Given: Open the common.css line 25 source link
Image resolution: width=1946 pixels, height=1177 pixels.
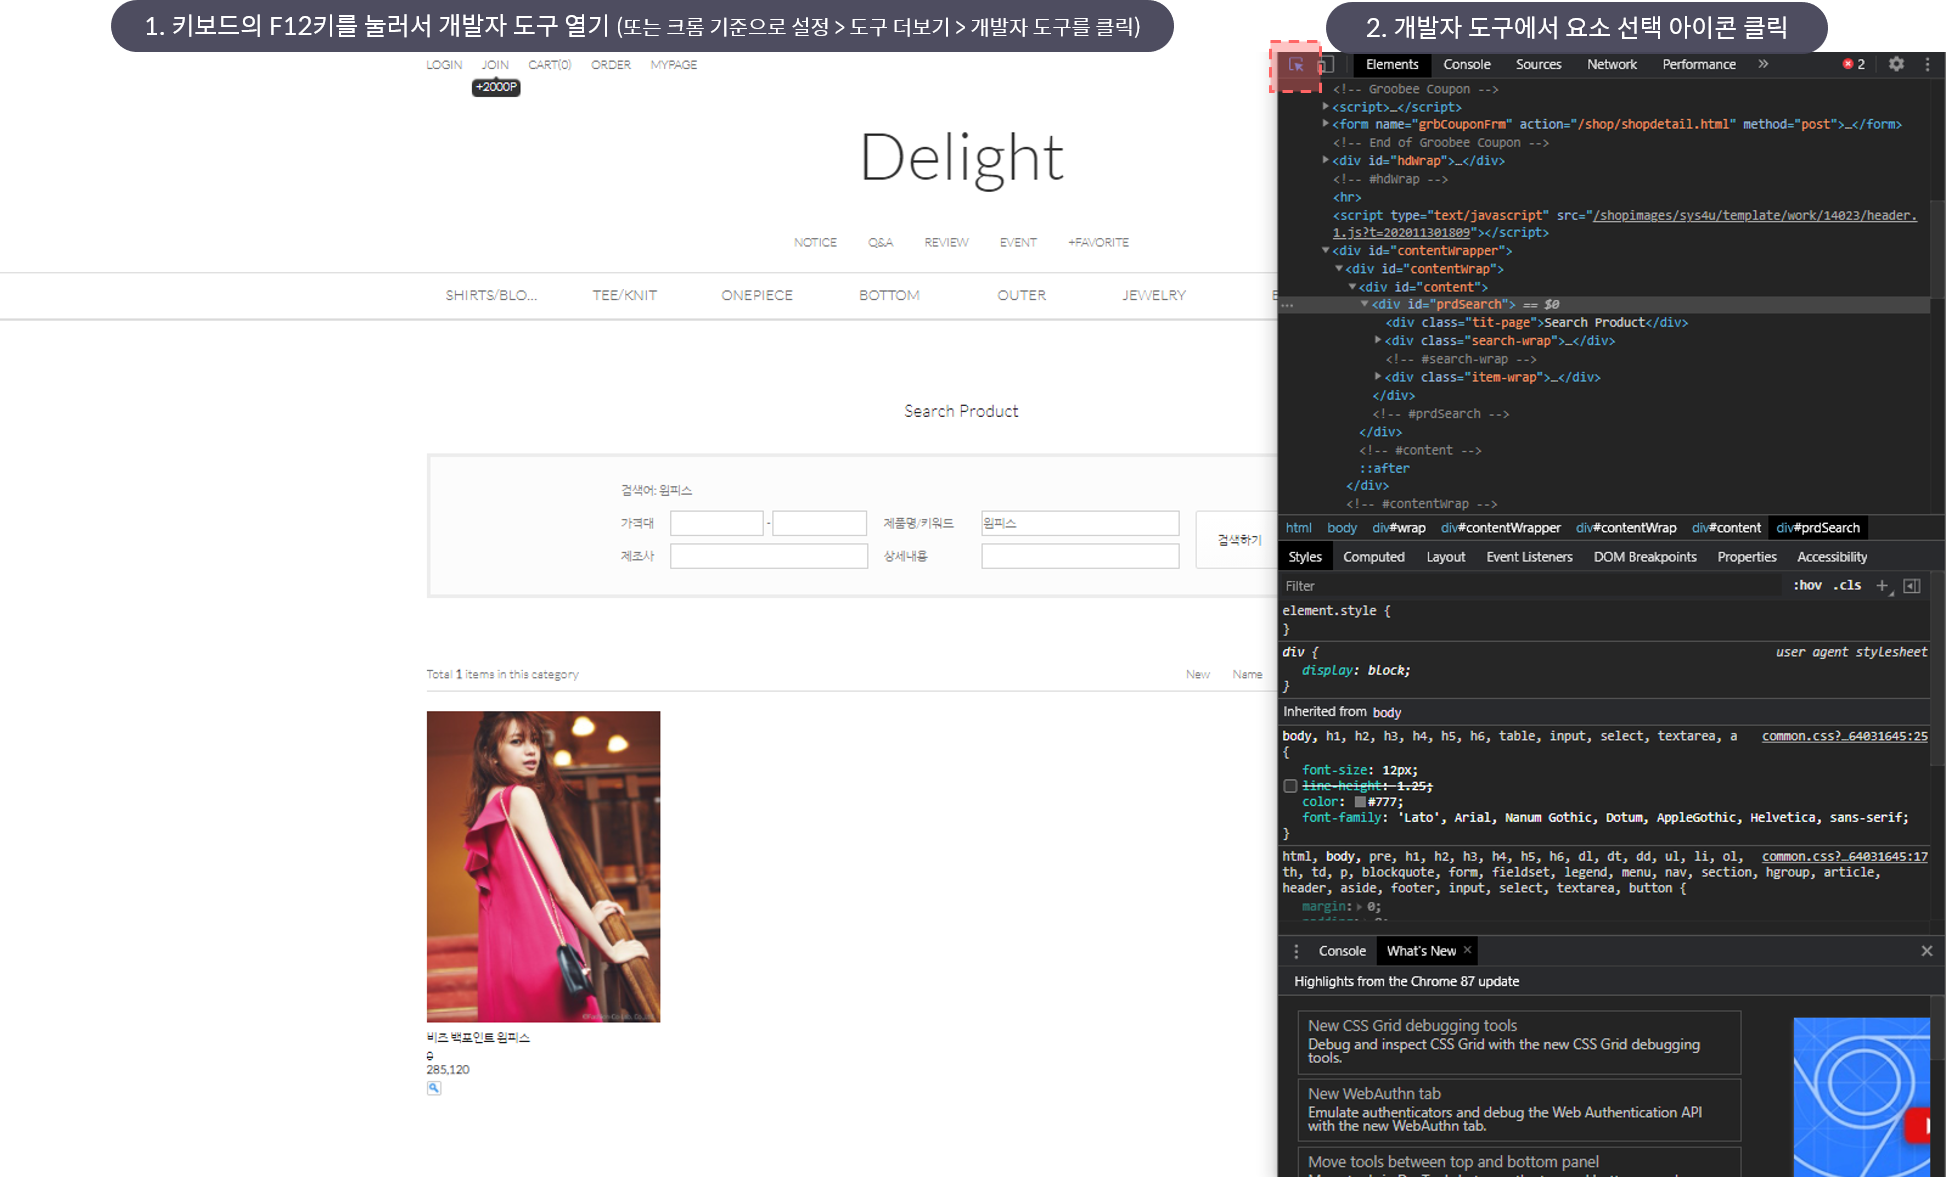Looking at the screenshot, I should tap(1844, 736).
